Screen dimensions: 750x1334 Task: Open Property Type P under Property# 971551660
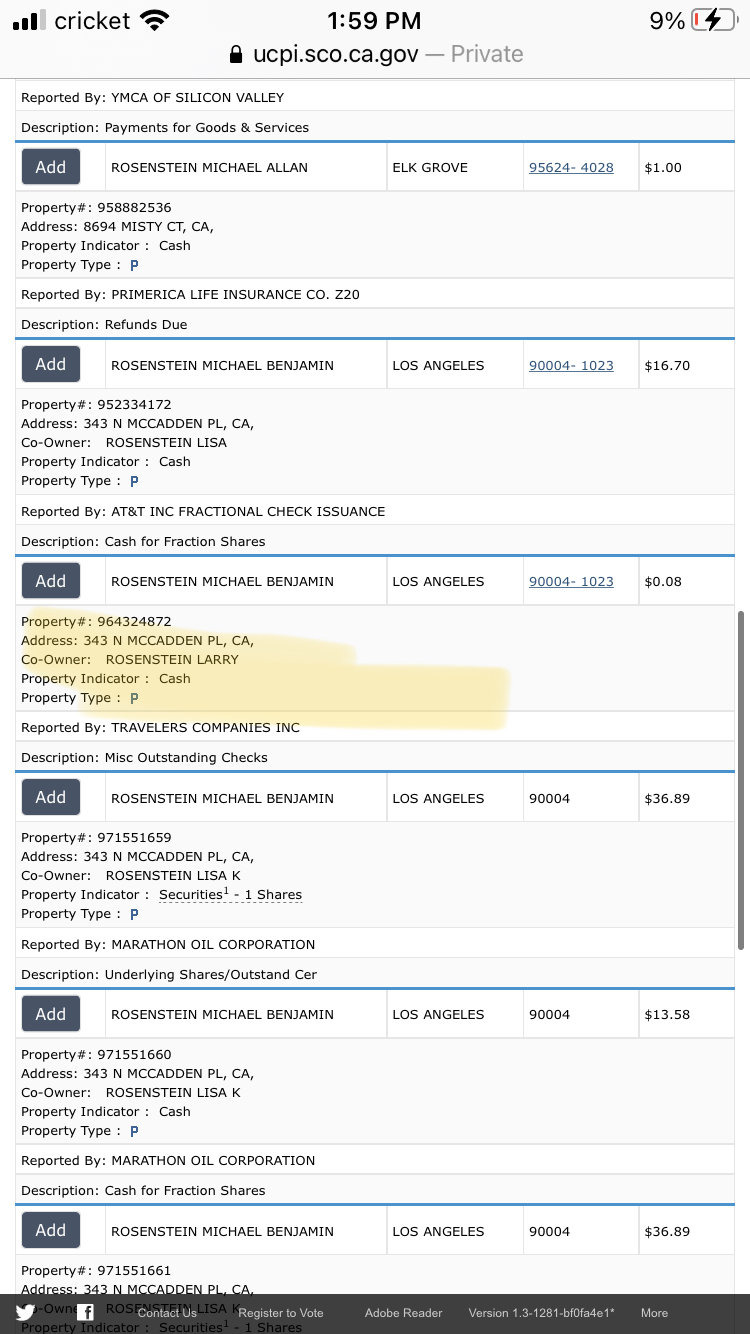click(134, 1131)
